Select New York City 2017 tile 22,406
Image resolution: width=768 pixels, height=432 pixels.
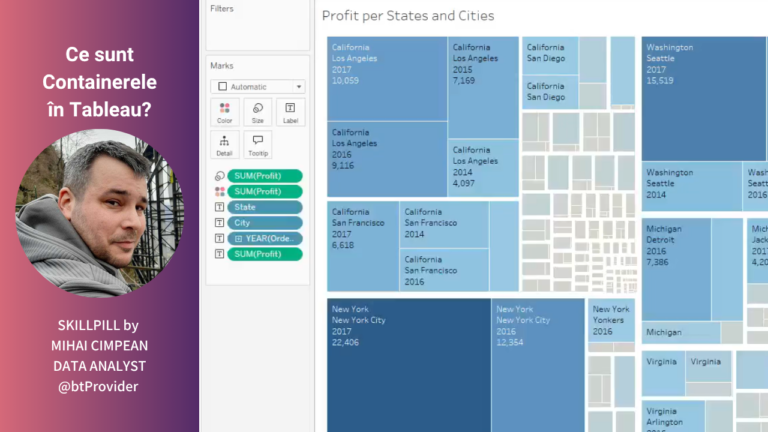point(409,365)
